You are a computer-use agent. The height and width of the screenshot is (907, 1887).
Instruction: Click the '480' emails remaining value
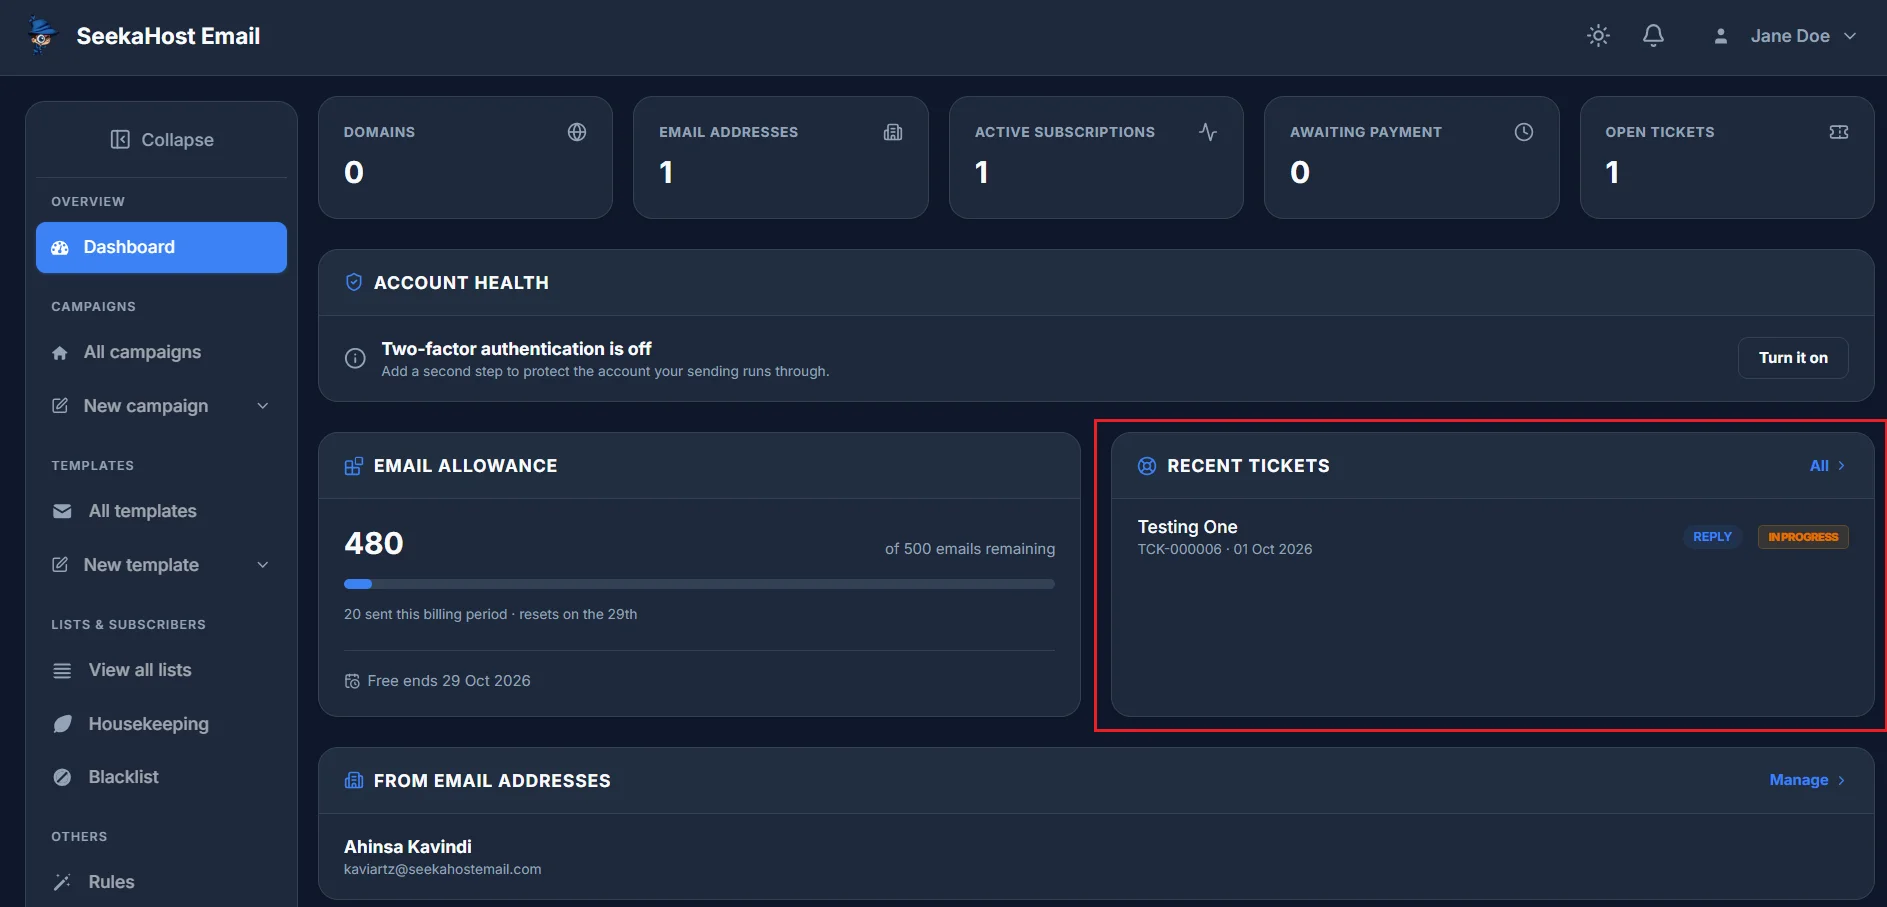coord(374,543)
